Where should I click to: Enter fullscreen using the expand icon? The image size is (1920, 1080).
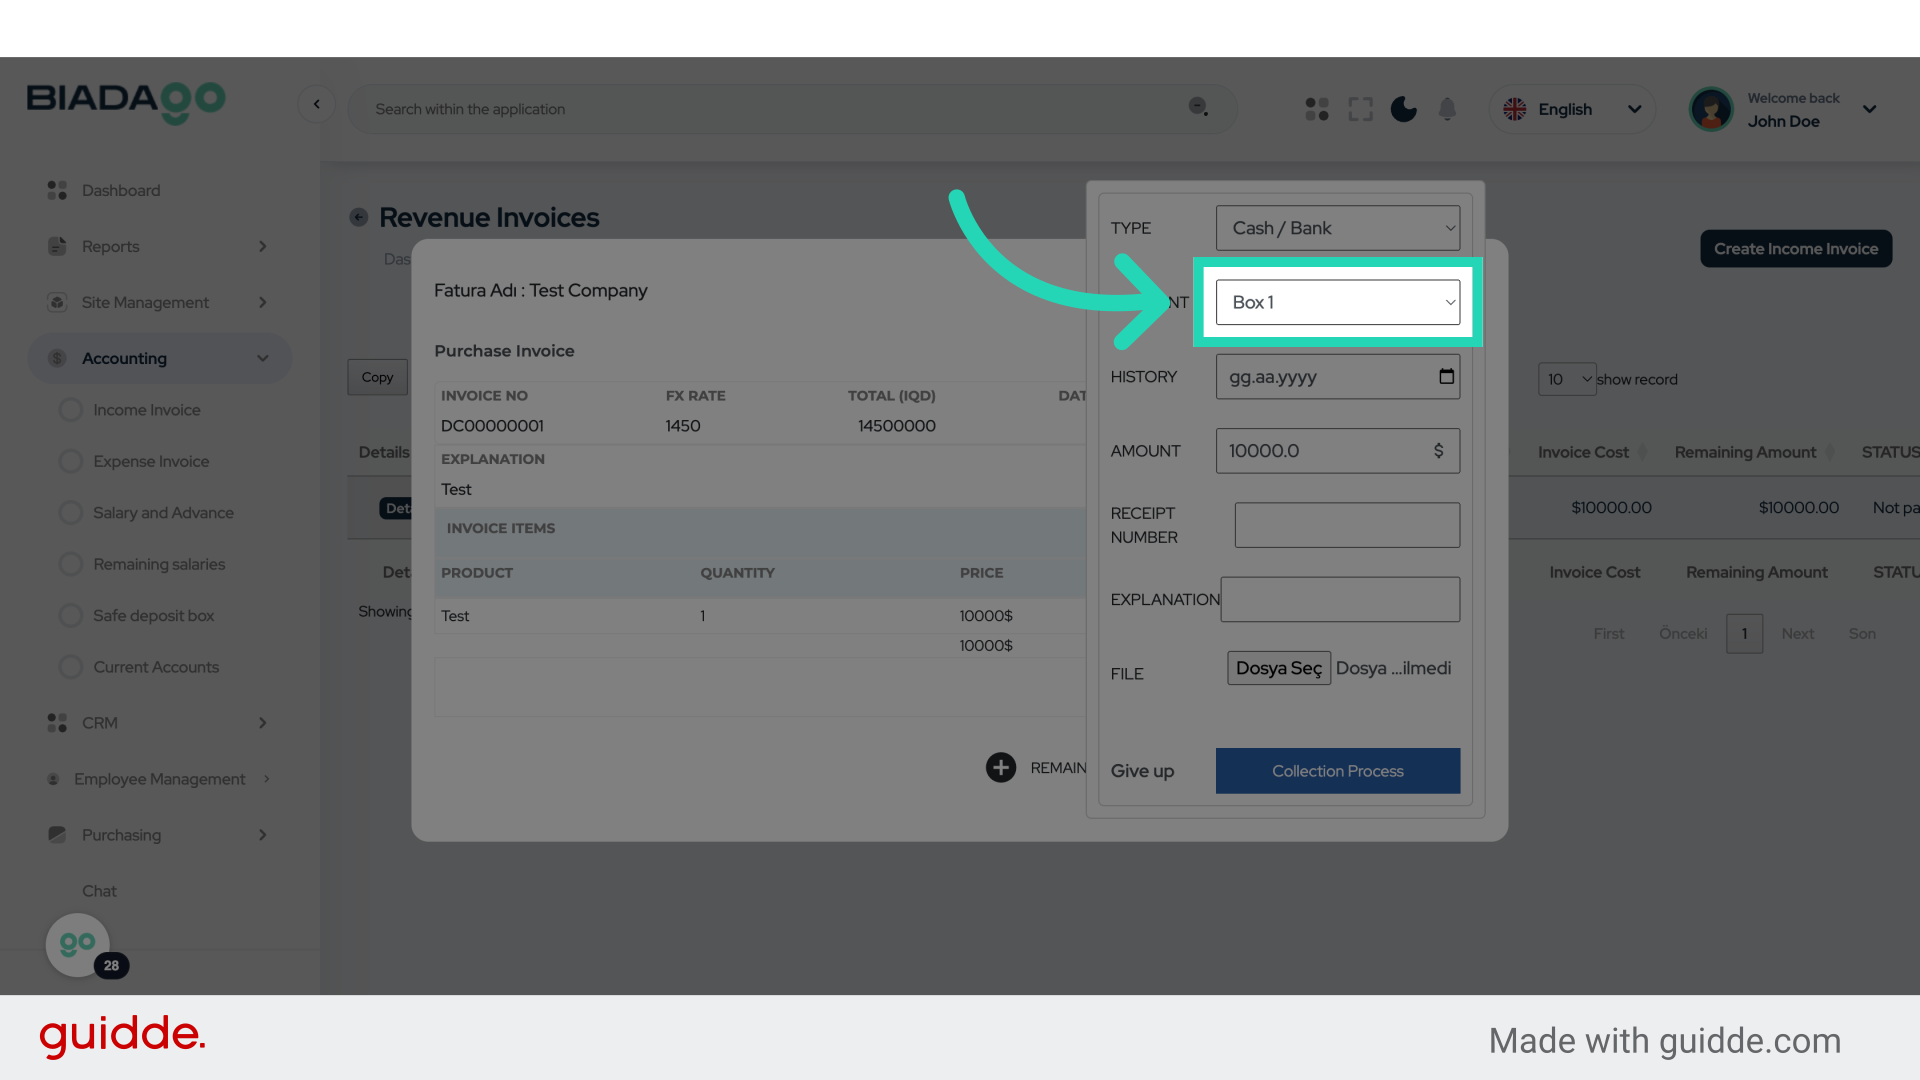pos(1360,109)
